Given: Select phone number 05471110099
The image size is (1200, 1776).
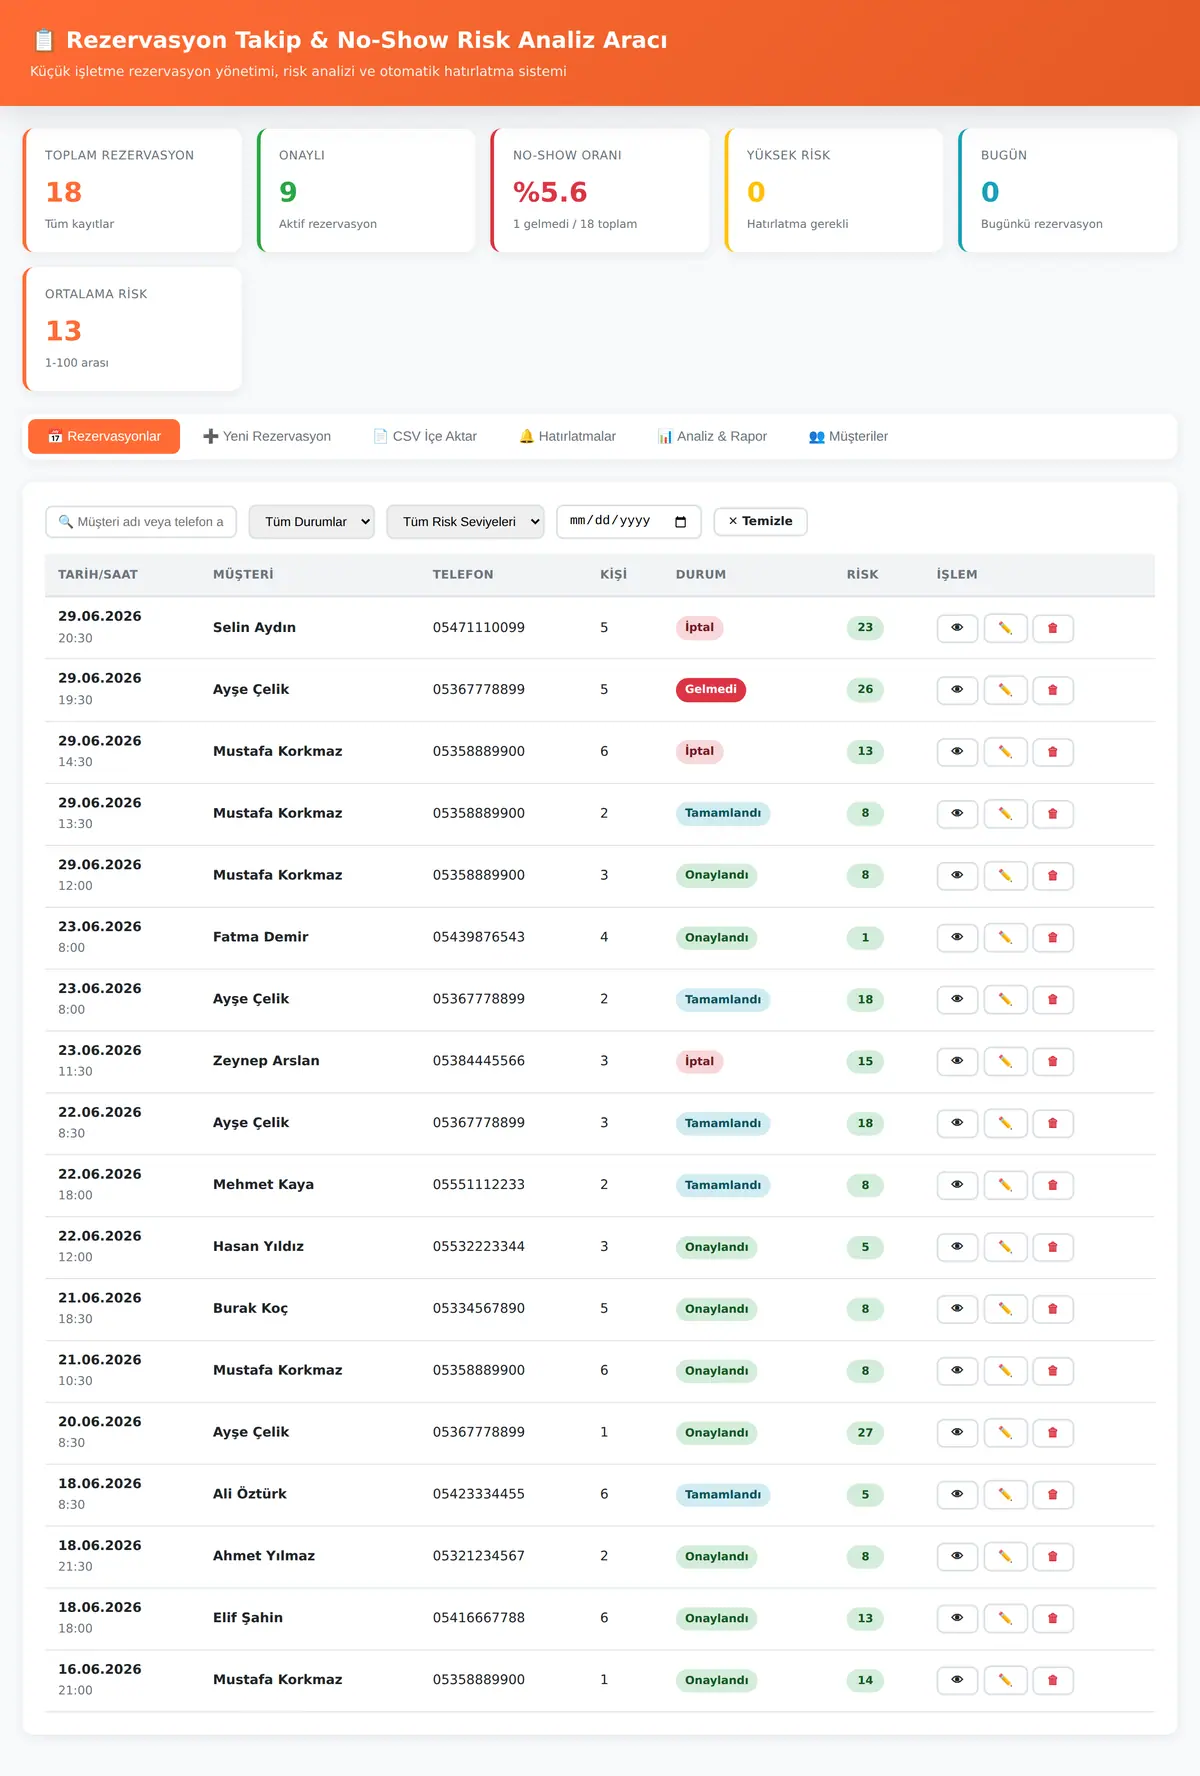Looking at the screenshot, I should click(x=479, y=628).
